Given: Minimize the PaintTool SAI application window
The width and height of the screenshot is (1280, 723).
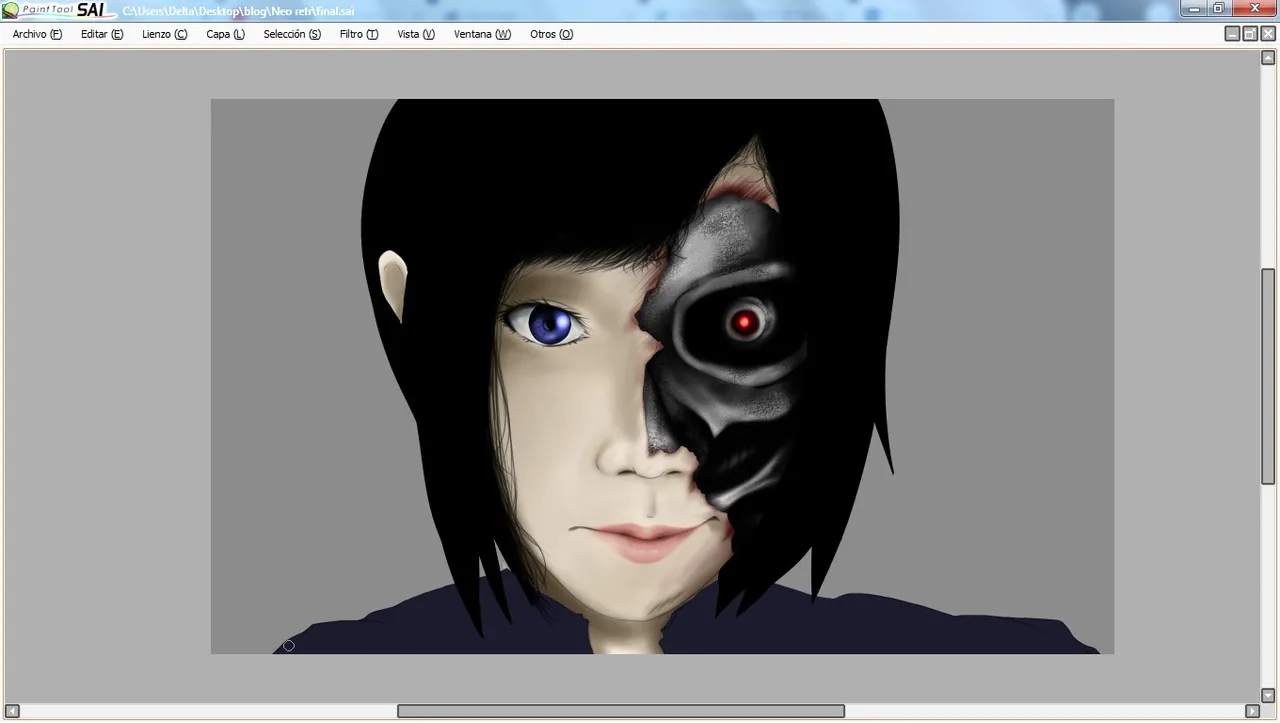Looking at the screenshot, I should click(x=1194, y=8).
